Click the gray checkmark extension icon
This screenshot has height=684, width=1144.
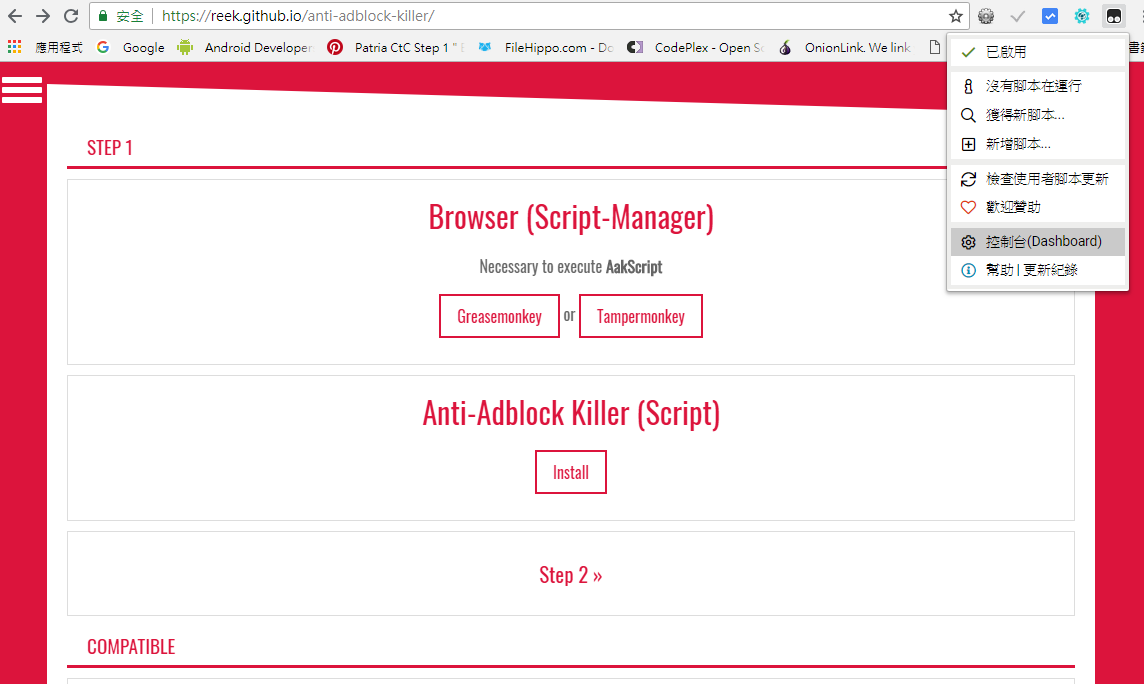click(x=1018, y=16)
